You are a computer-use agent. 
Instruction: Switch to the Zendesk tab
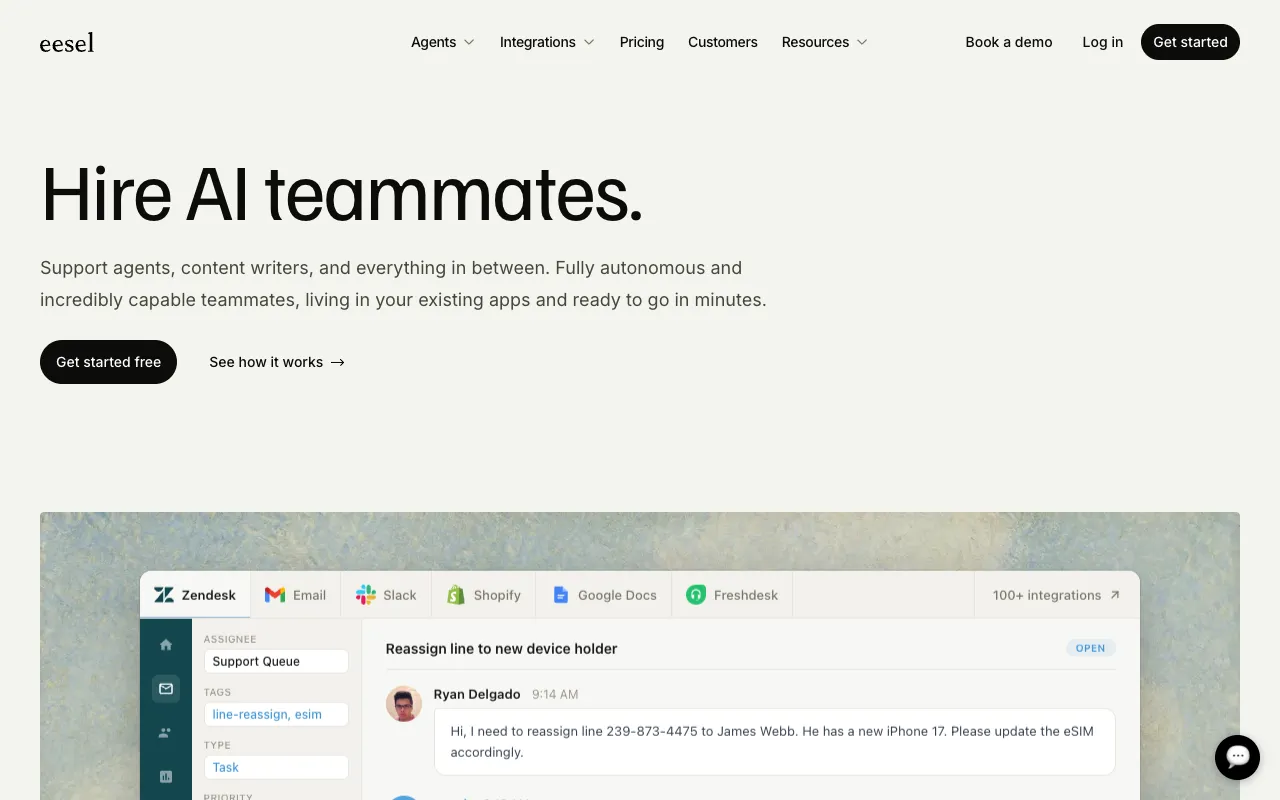pos(195,595)
